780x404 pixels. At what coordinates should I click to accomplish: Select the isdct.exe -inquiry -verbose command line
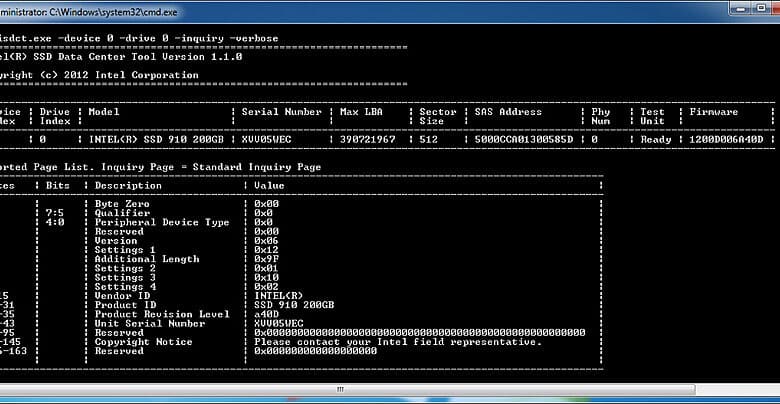tap(139, 38)
